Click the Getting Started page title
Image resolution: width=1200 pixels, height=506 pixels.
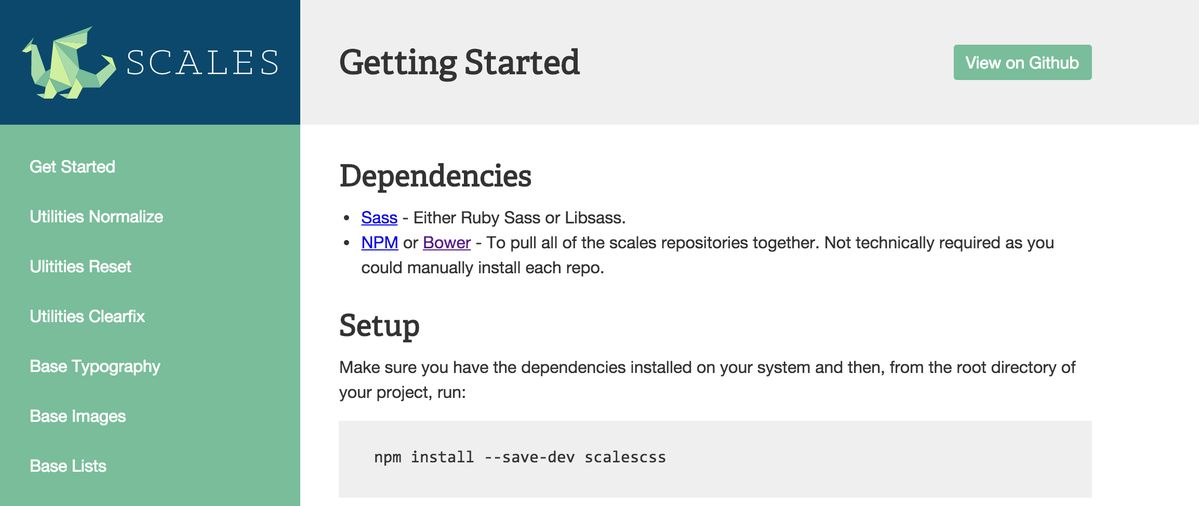tap(459, 62)
